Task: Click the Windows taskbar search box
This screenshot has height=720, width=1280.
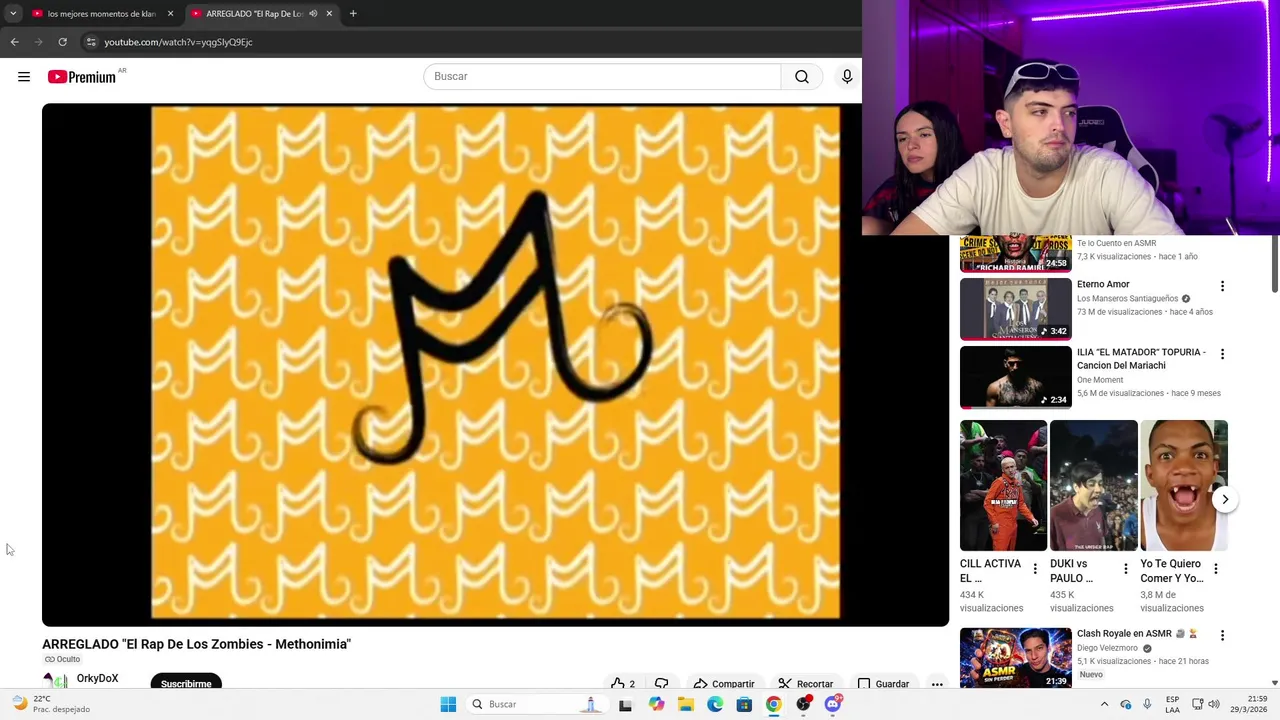Action: point(536,704)
